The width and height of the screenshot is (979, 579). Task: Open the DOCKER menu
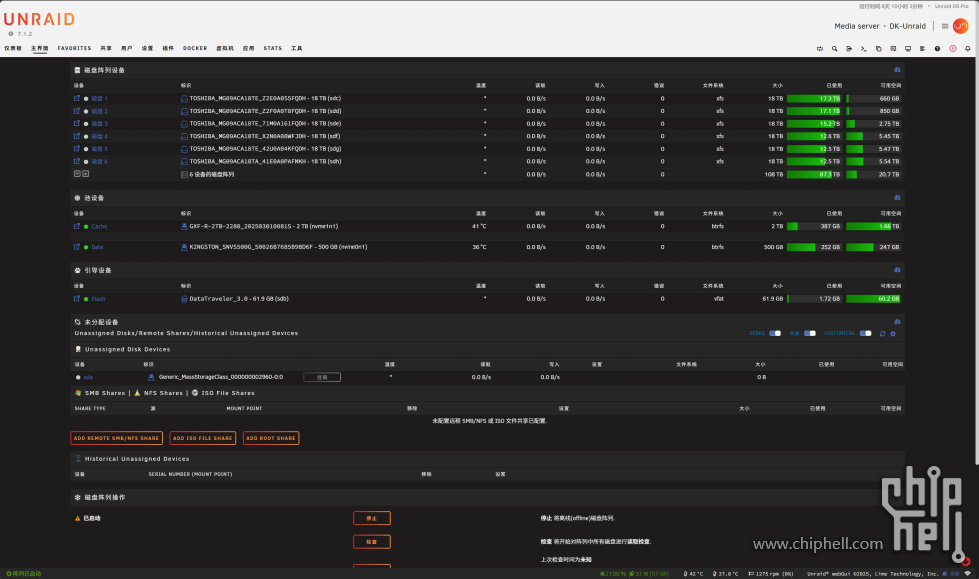195,48
